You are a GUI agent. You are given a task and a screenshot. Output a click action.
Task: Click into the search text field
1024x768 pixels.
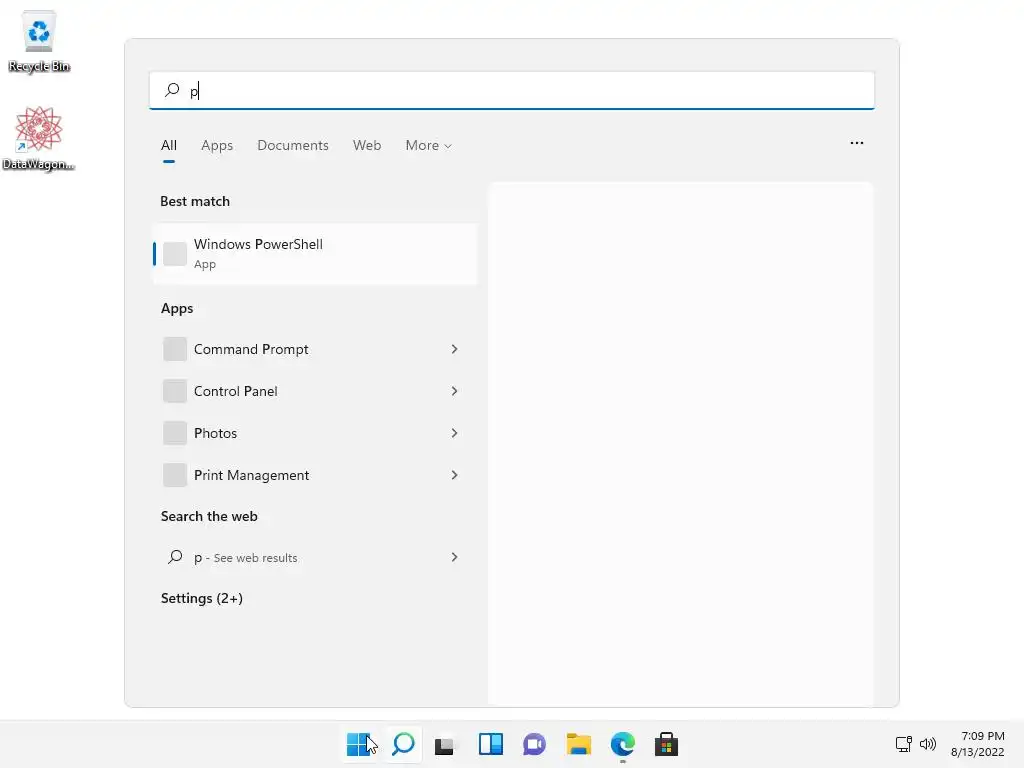click(512, 90)
